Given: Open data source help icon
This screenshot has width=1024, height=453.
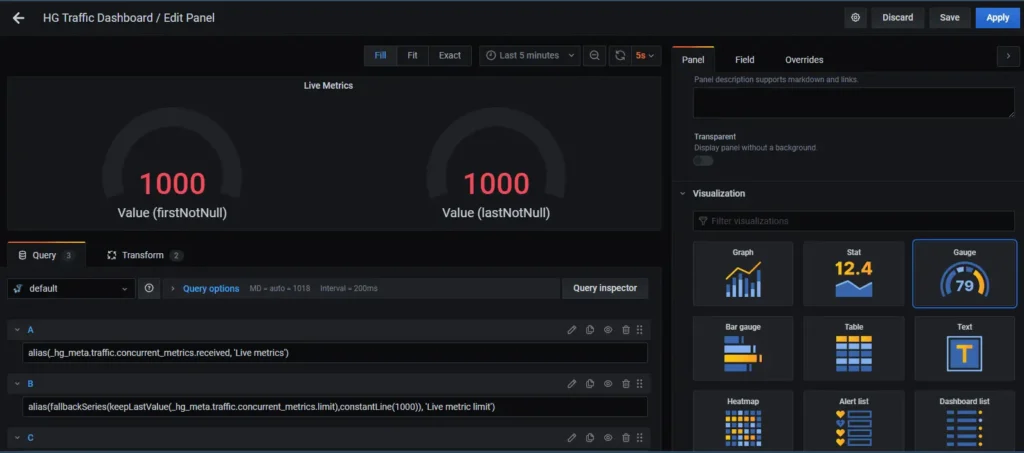Looking at the screenshot, I should (x=149, y=288).
